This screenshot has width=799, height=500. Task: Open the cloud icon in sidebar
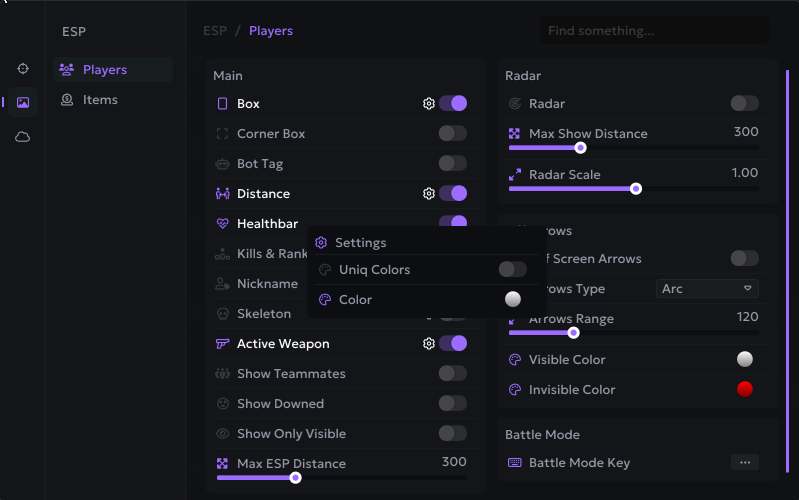(23, 136)
